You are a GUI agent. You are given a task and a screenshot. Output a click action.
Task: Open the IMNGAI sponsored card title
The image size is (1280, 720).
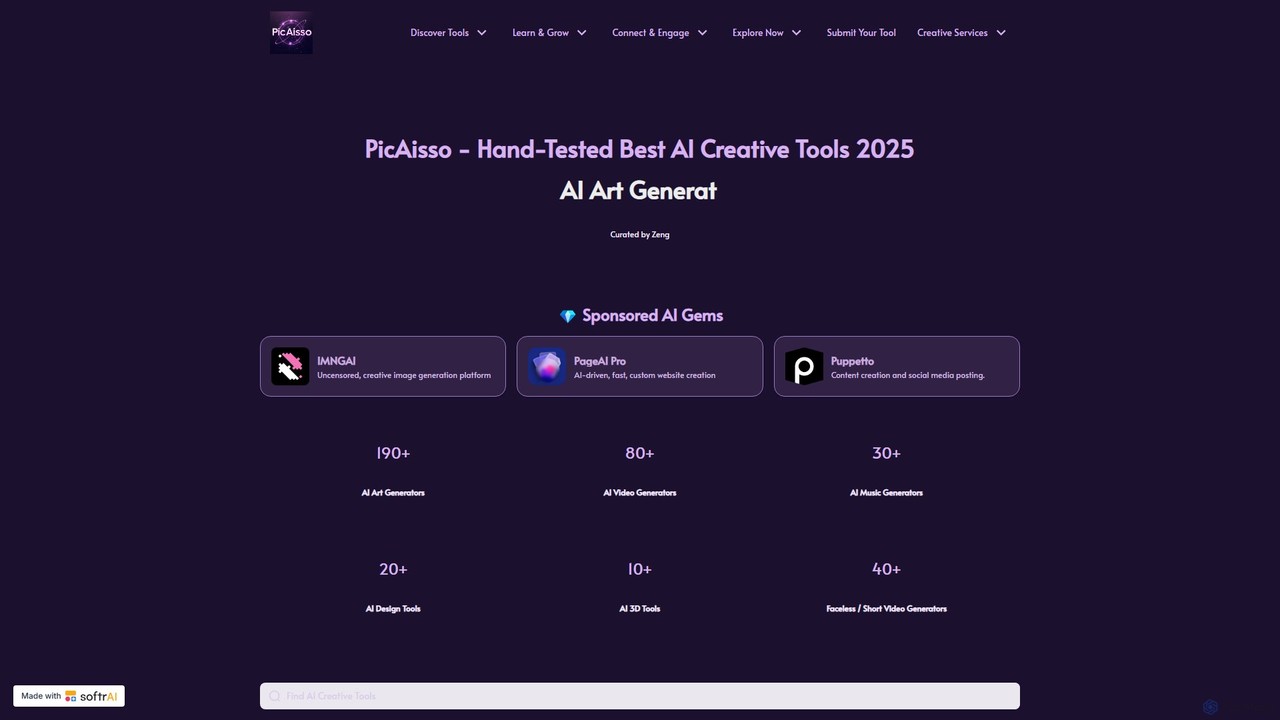coord(336,361)
